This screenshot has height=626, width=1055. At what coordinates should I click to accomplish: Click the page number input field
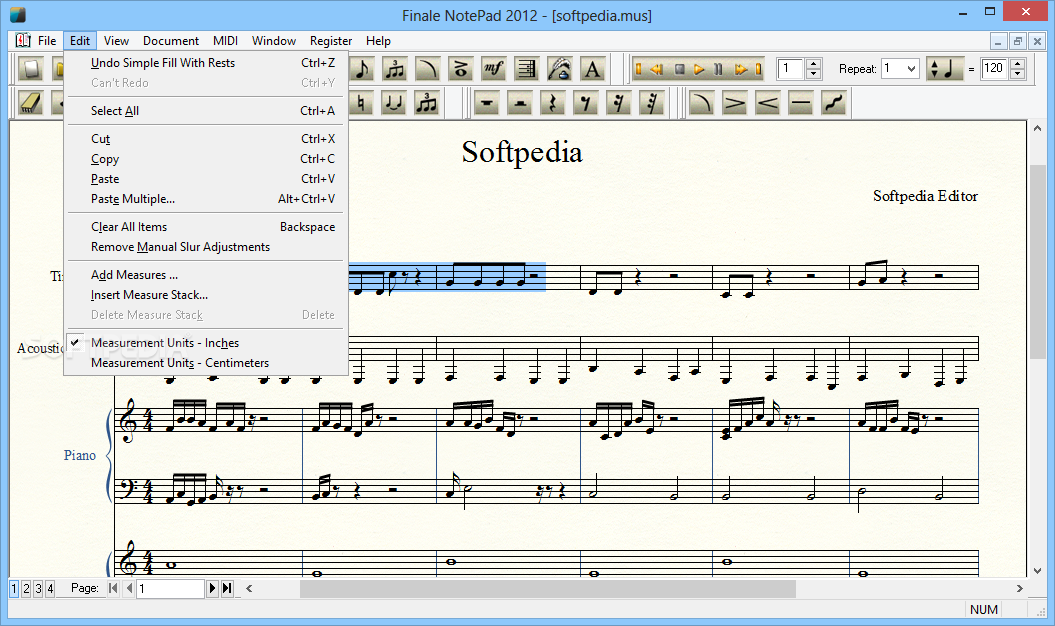coord(171,588)
